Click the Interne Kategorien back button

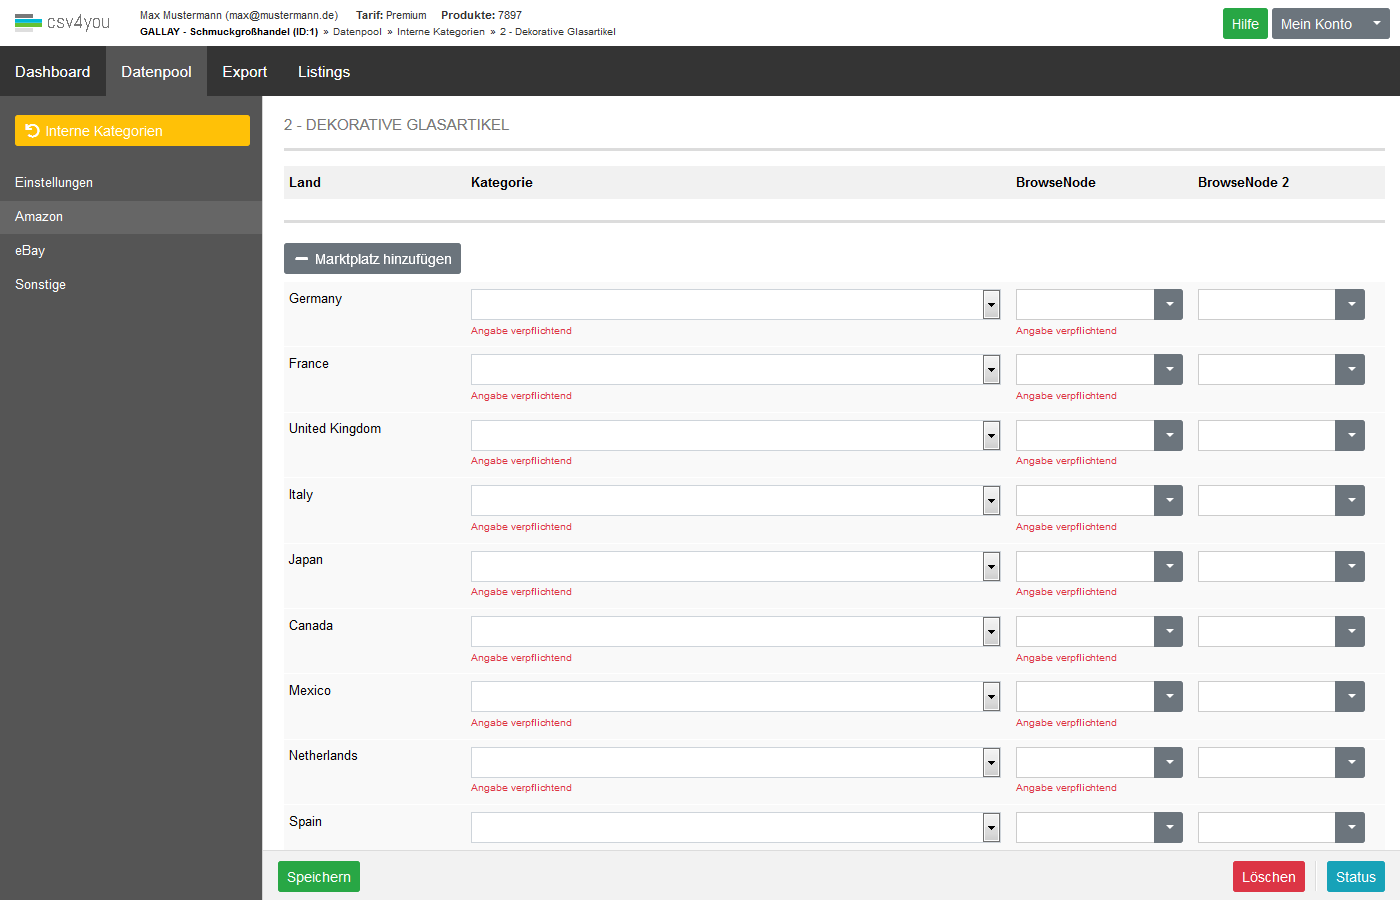pos(132,131)
